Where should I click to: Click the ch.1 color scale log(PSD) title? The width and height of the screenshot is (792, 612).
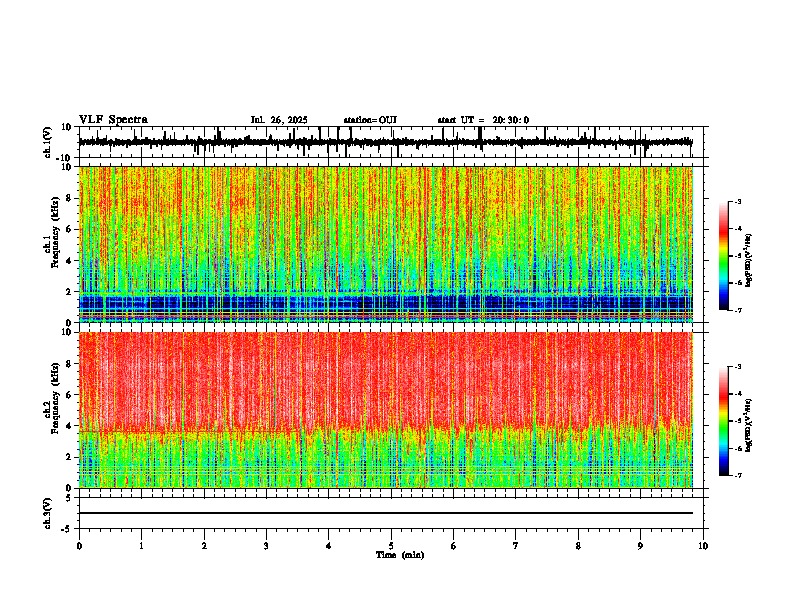pos(749,261)
